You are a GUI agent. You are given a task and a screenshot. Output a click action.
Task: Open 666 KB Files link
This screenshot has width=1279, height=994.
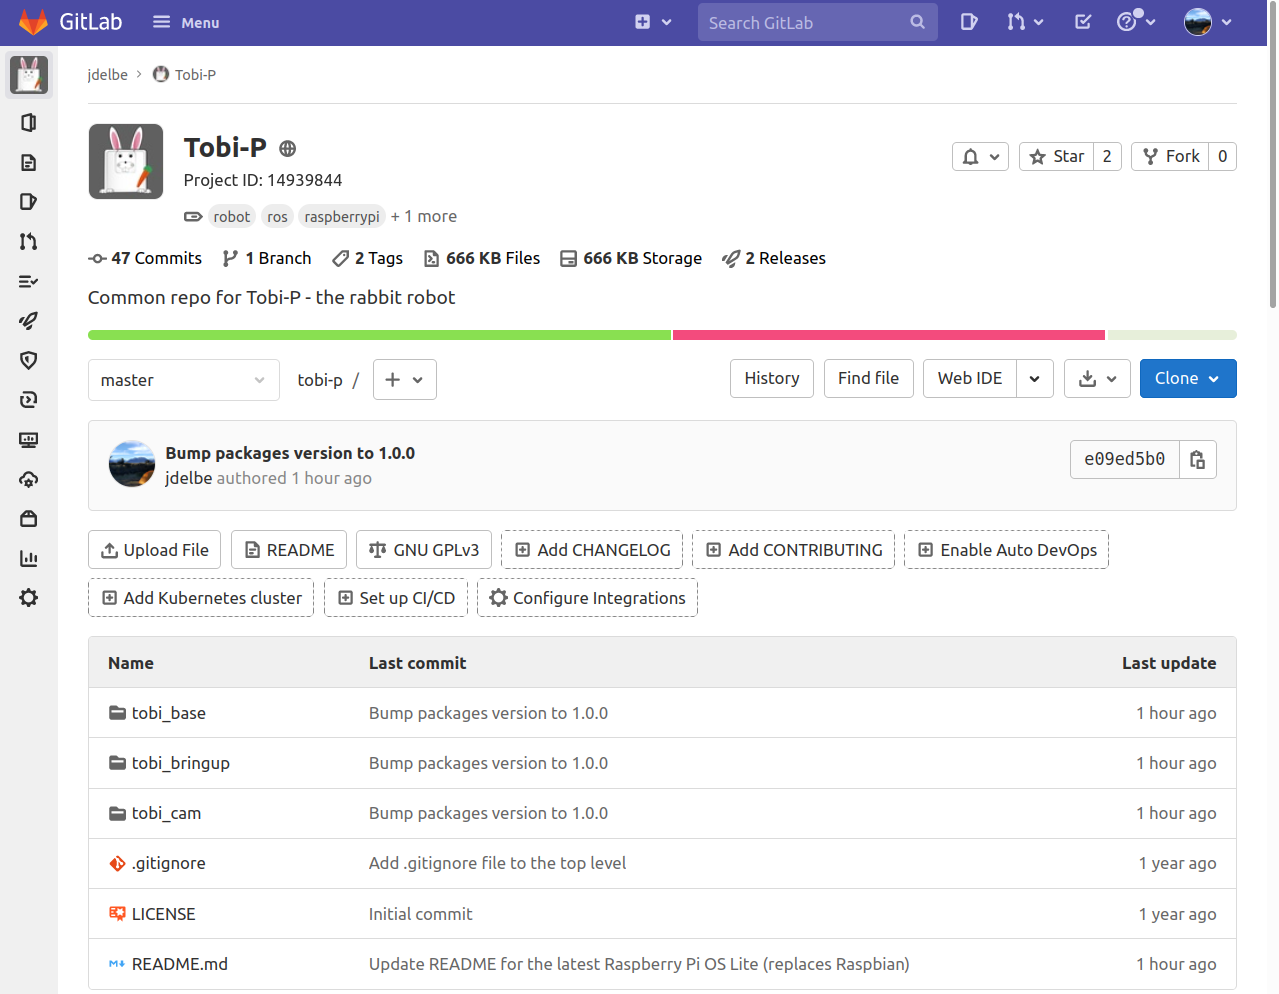click(482, 258)
